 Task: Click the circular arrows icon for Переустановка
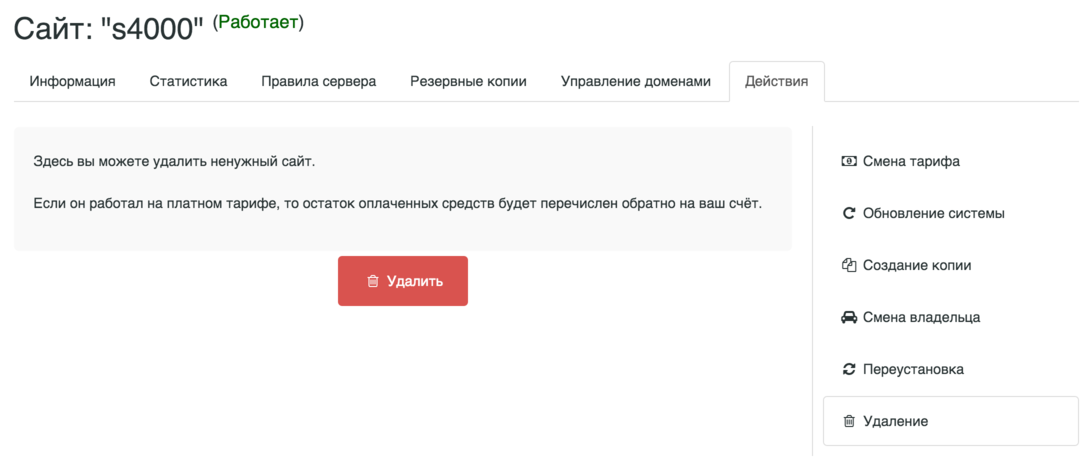click(849, 369)
